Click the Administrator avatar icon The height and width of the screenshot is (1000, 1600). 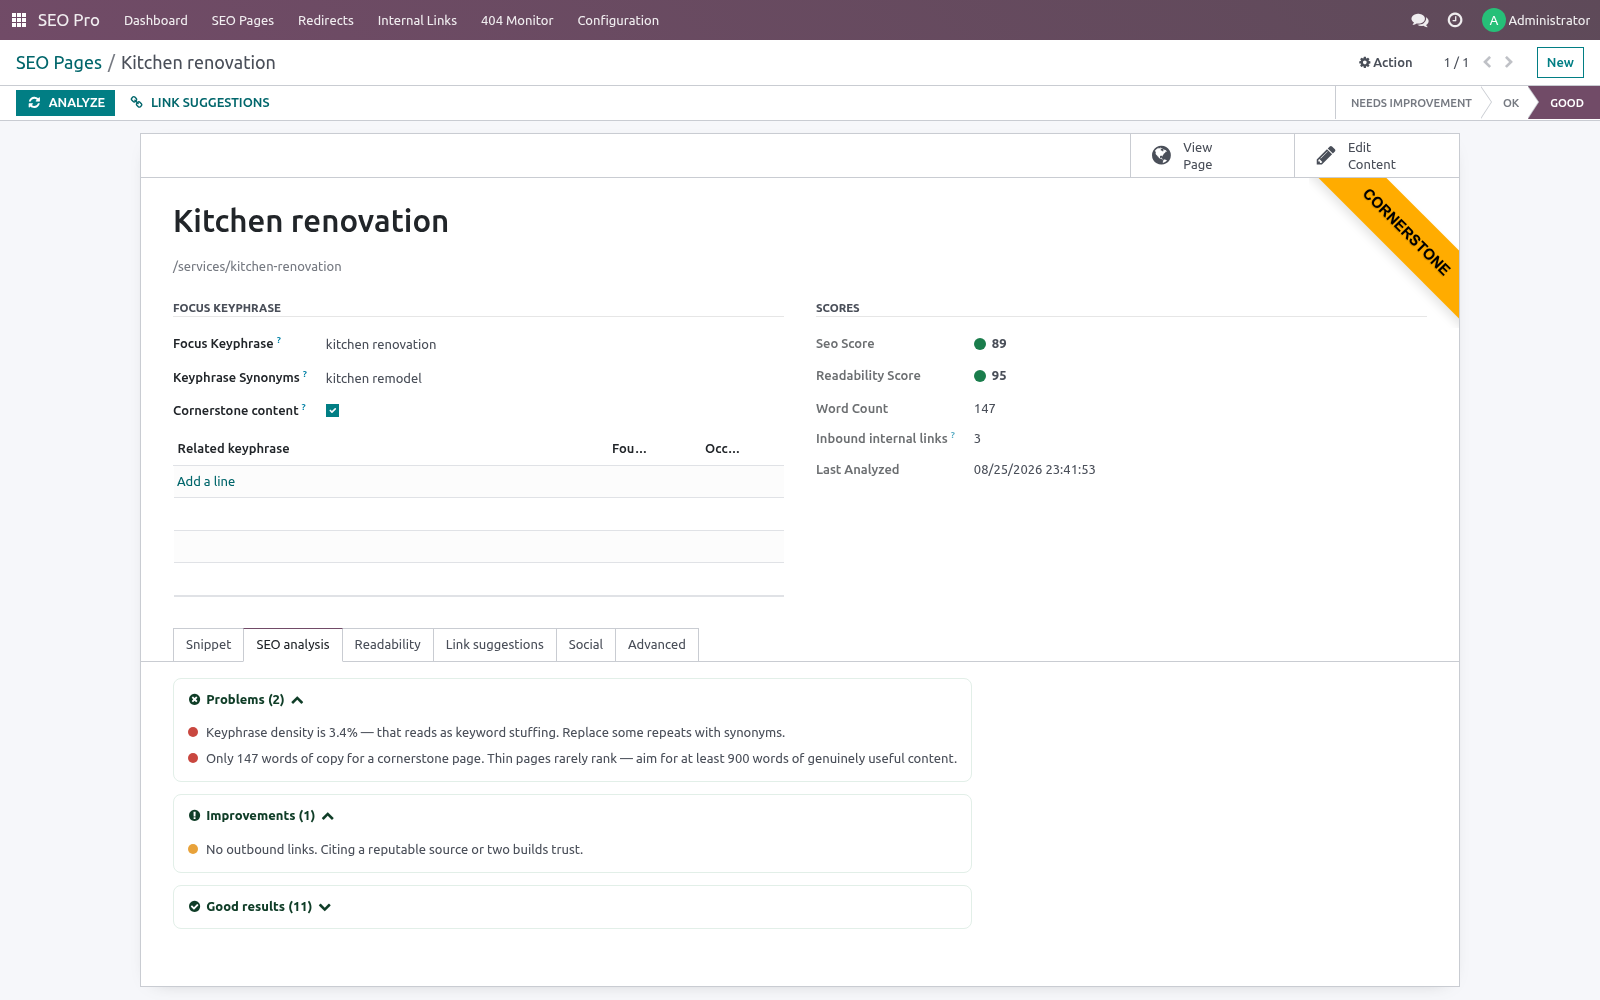(x=1493, y=20)
